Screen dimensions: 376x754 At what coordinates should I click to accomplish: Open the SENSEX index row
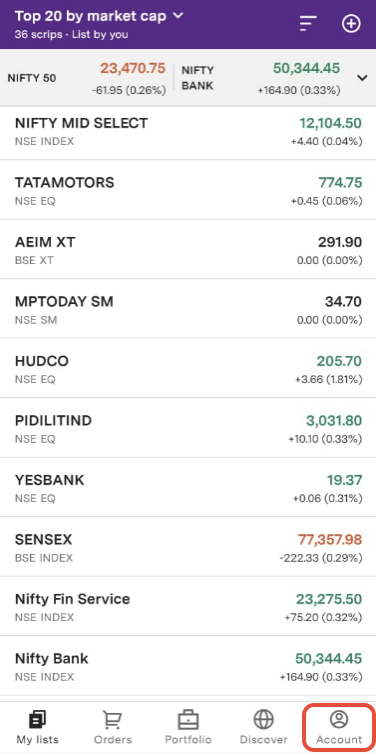click(188, 547)
